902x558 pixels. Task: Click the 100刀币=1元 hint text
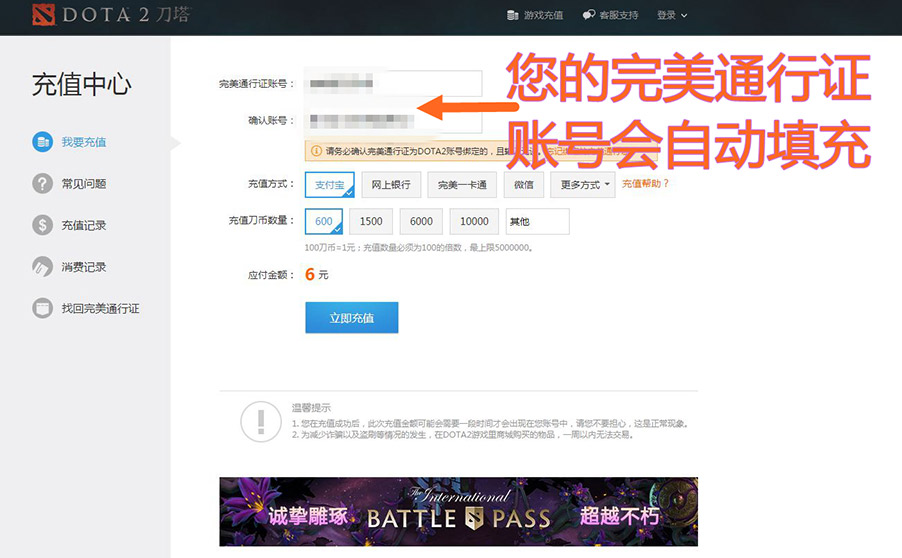coord(418,247)
